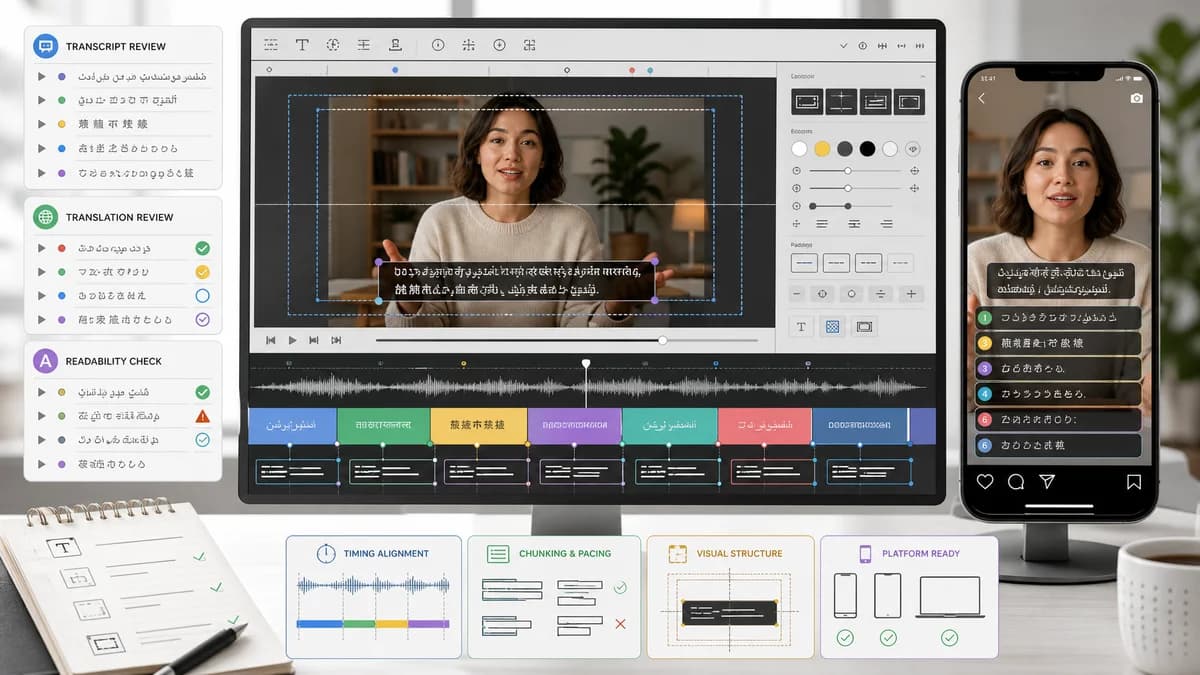1200x675 pixels.
Task: Select the Text tool in the editor toolbar
Action: point(301,45)
